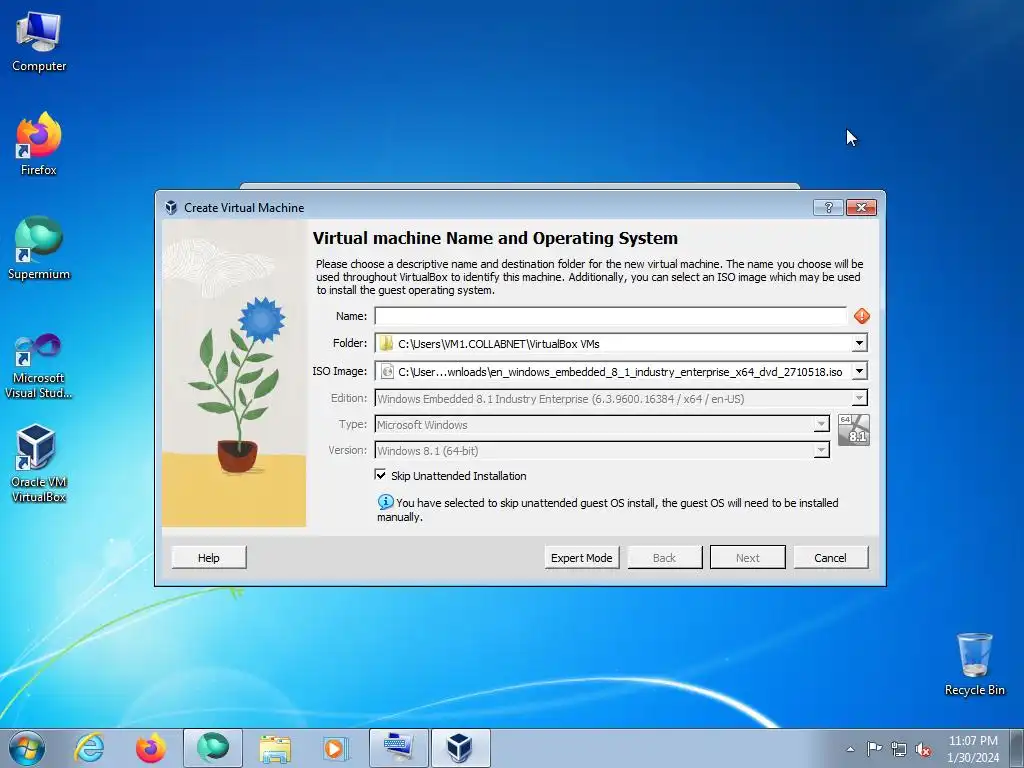Image resolution: width=1024 pixels, height=768 pixels.
Task: Click the Help button
Action: point(209,558)
